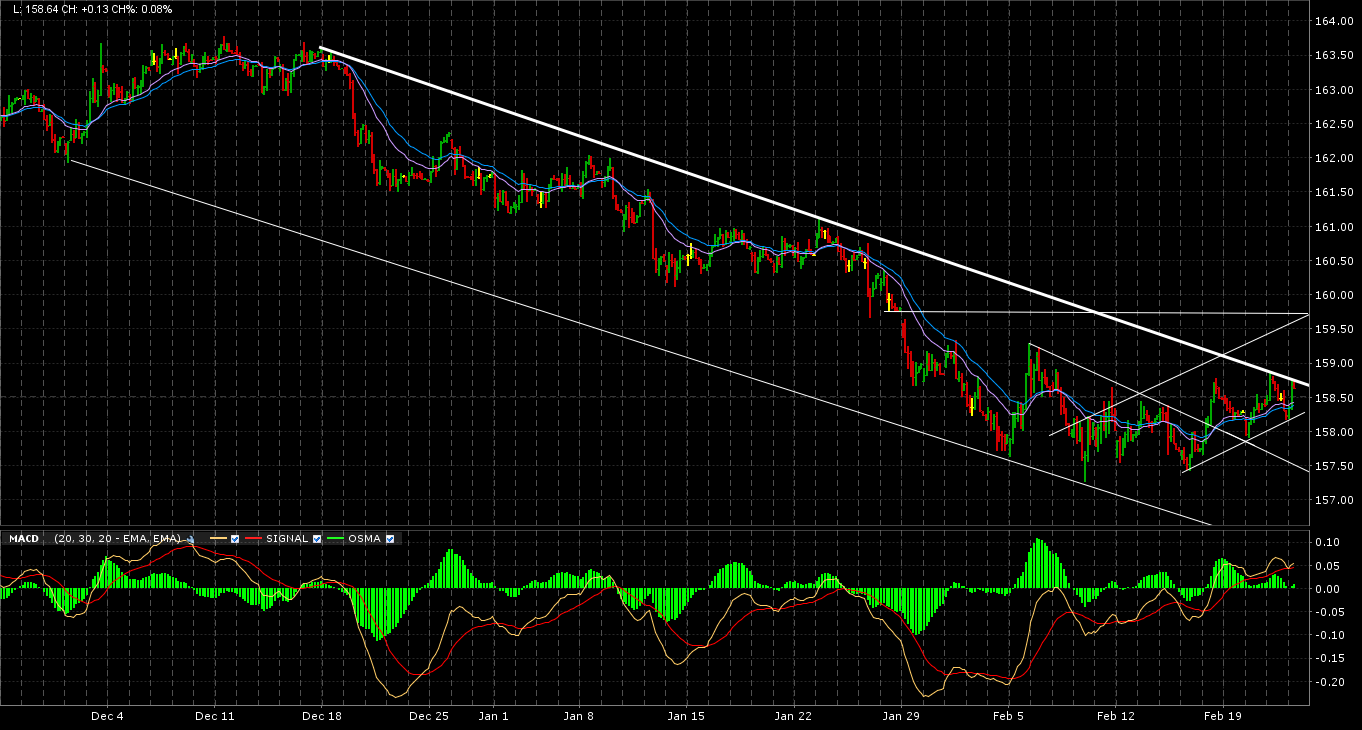Click the Jan 8 date label
1362x730 pixels.
pyautogui.click(x=579, y=716)
